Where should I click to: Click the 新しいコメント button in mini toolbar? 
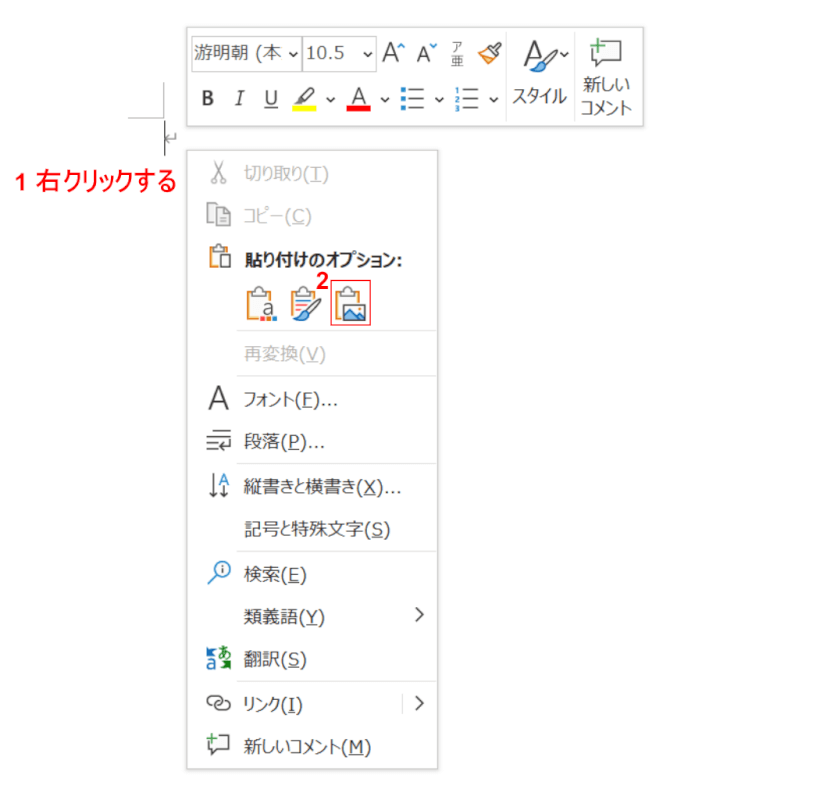[x=607, y=76]
